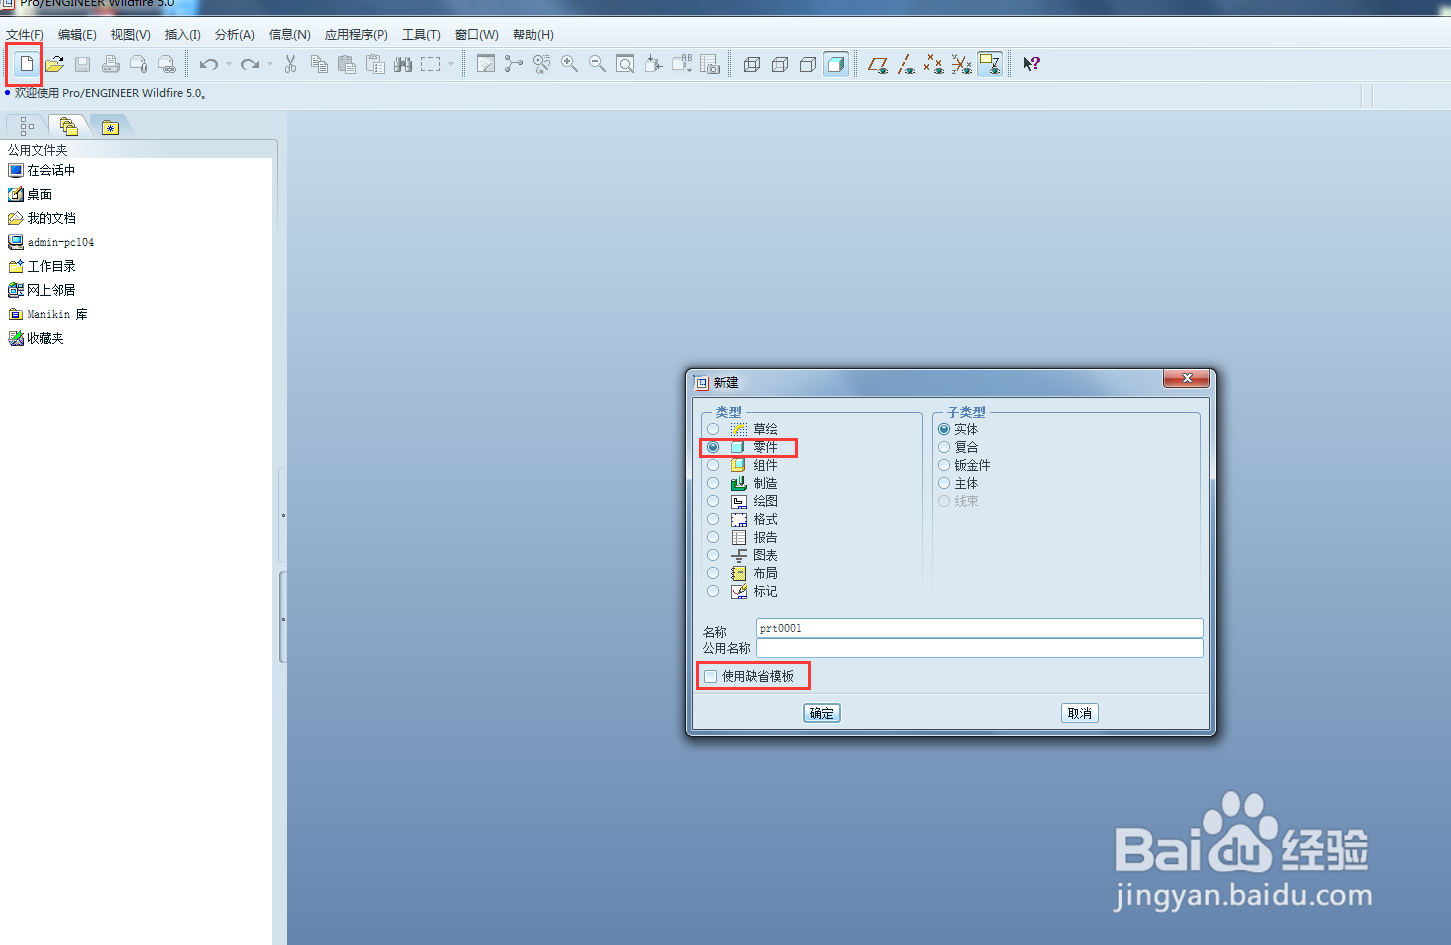Click 取消 button in 新建 dialog
Screen dimensions: 1451x945
coord(1080,713)
